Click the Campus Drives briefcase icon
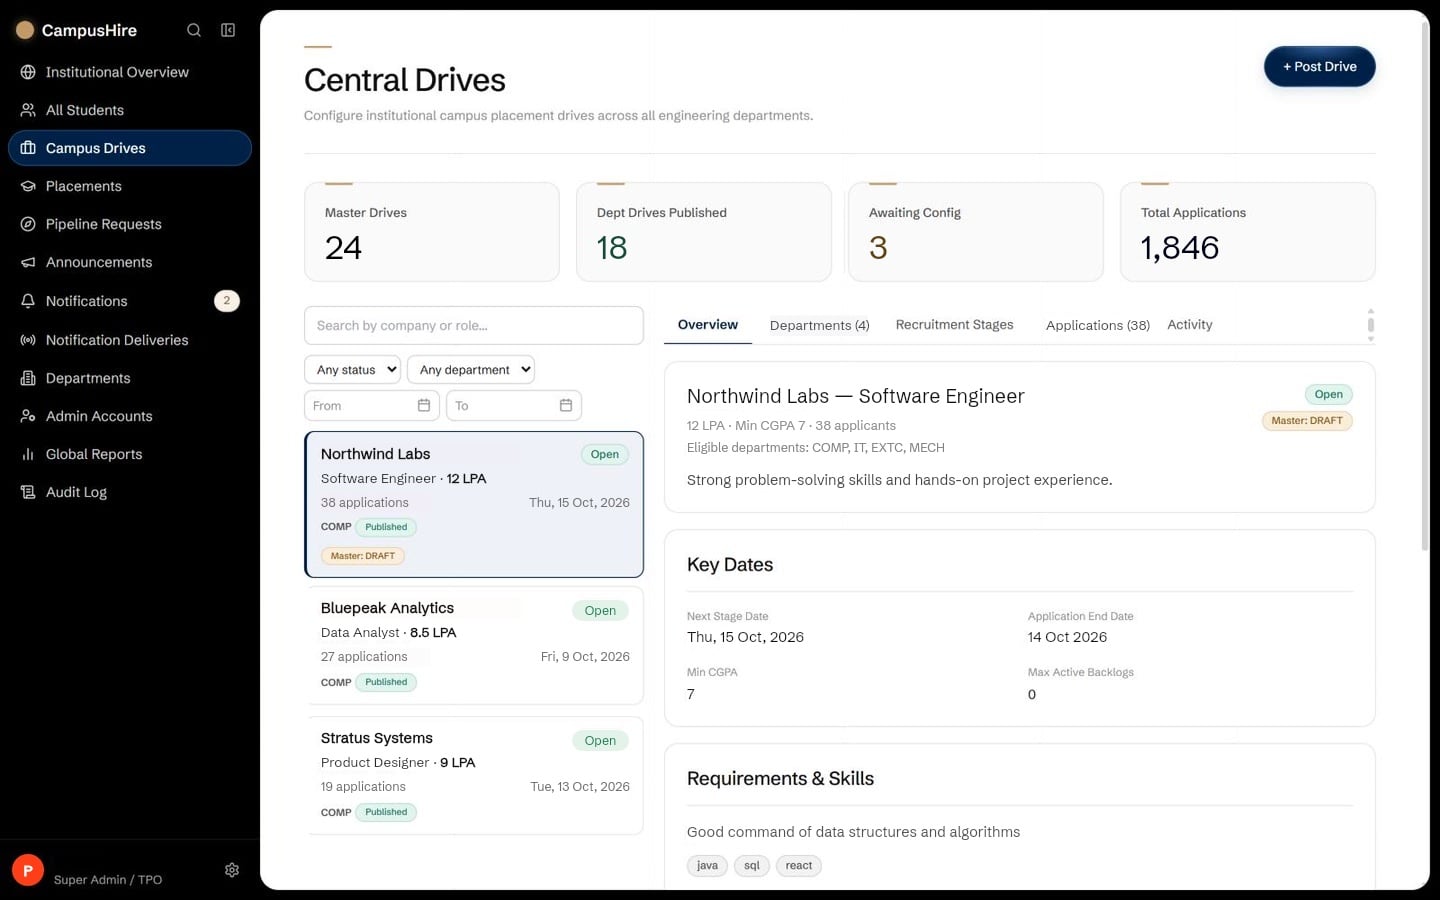1440x900 pixels. coord(28,148)
